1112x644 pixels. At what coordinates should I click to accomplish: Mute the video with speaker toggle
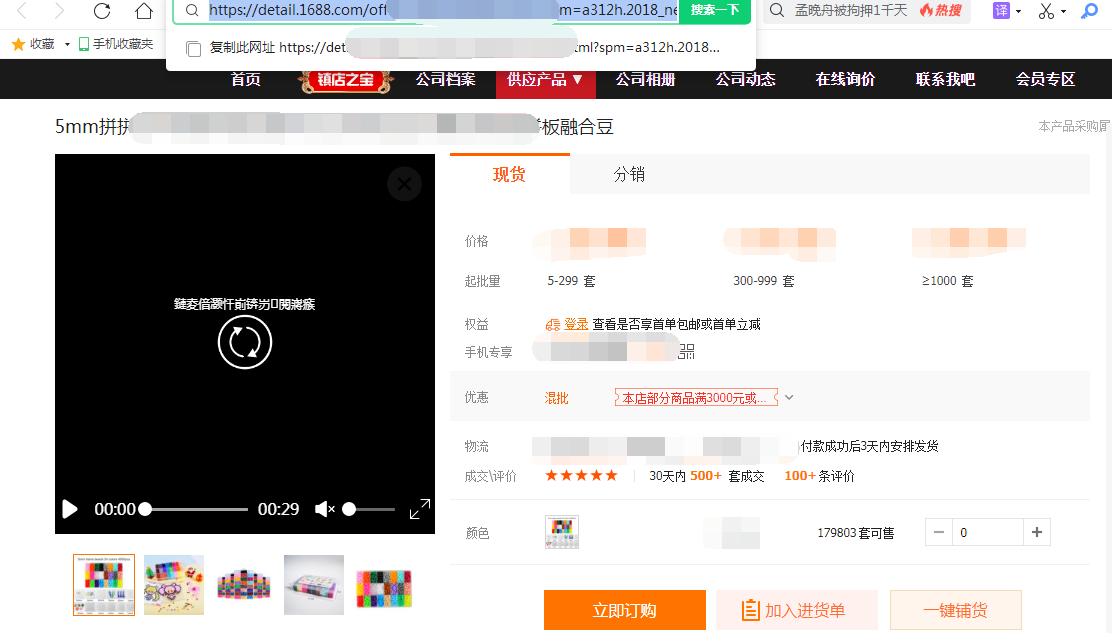coord(324,510)
